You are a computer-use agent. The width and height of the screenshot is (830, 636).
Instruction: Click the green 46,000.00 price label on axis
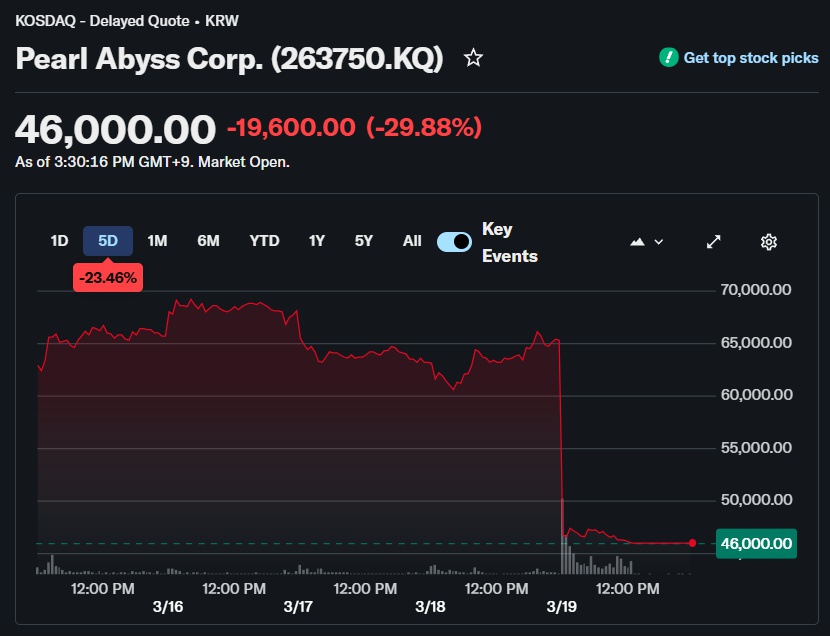point(756,543)
